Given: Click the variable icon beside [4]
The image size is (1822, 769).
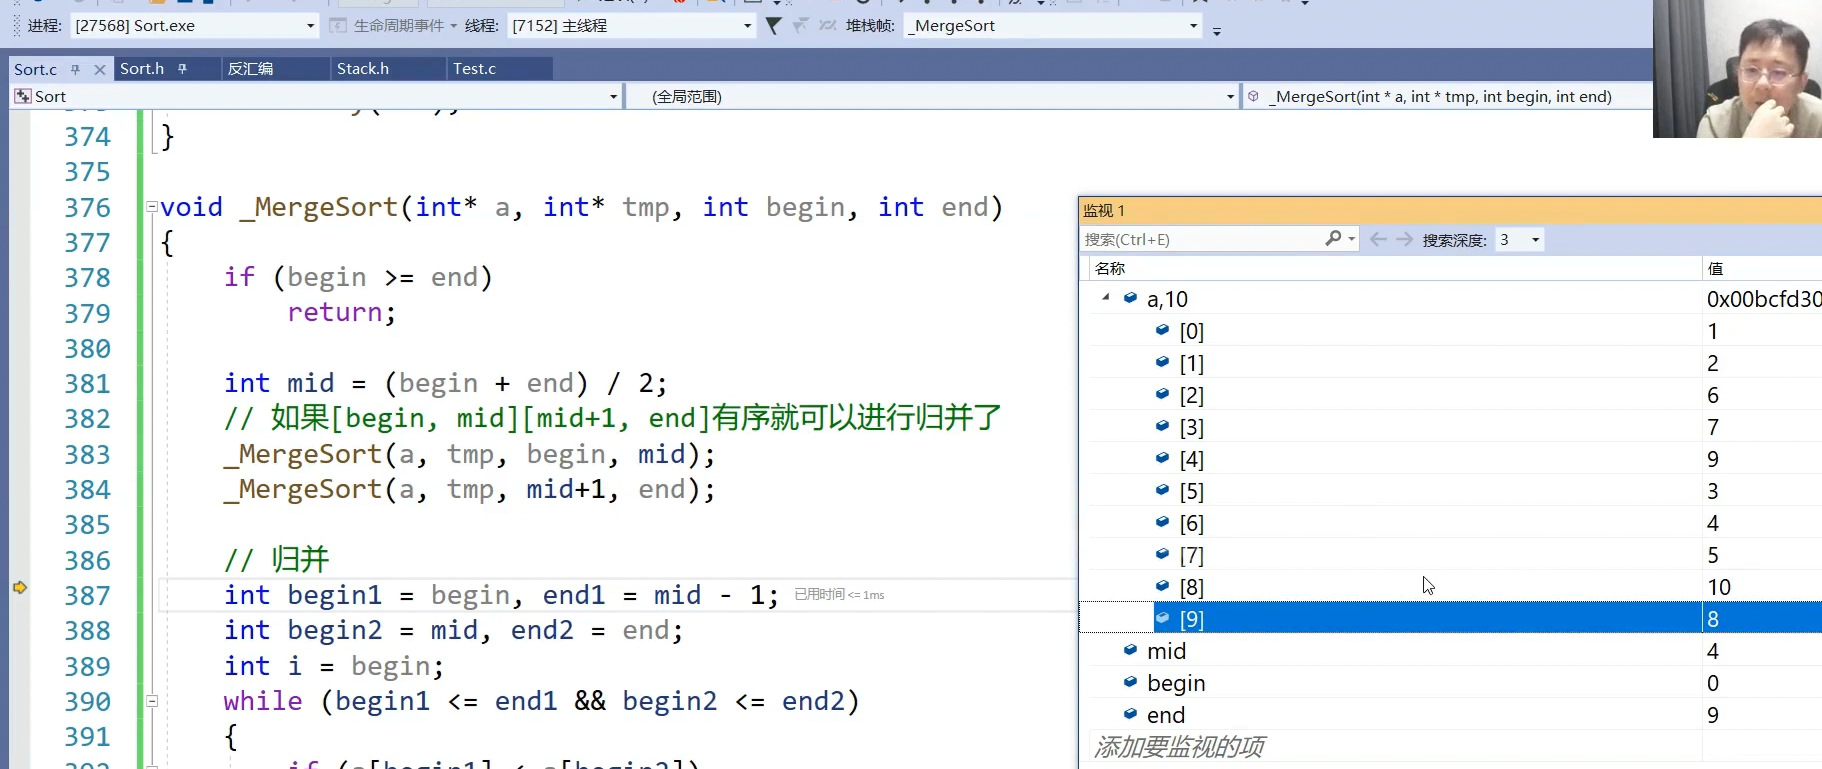Looking at the screenshot, I should 1162,458.
